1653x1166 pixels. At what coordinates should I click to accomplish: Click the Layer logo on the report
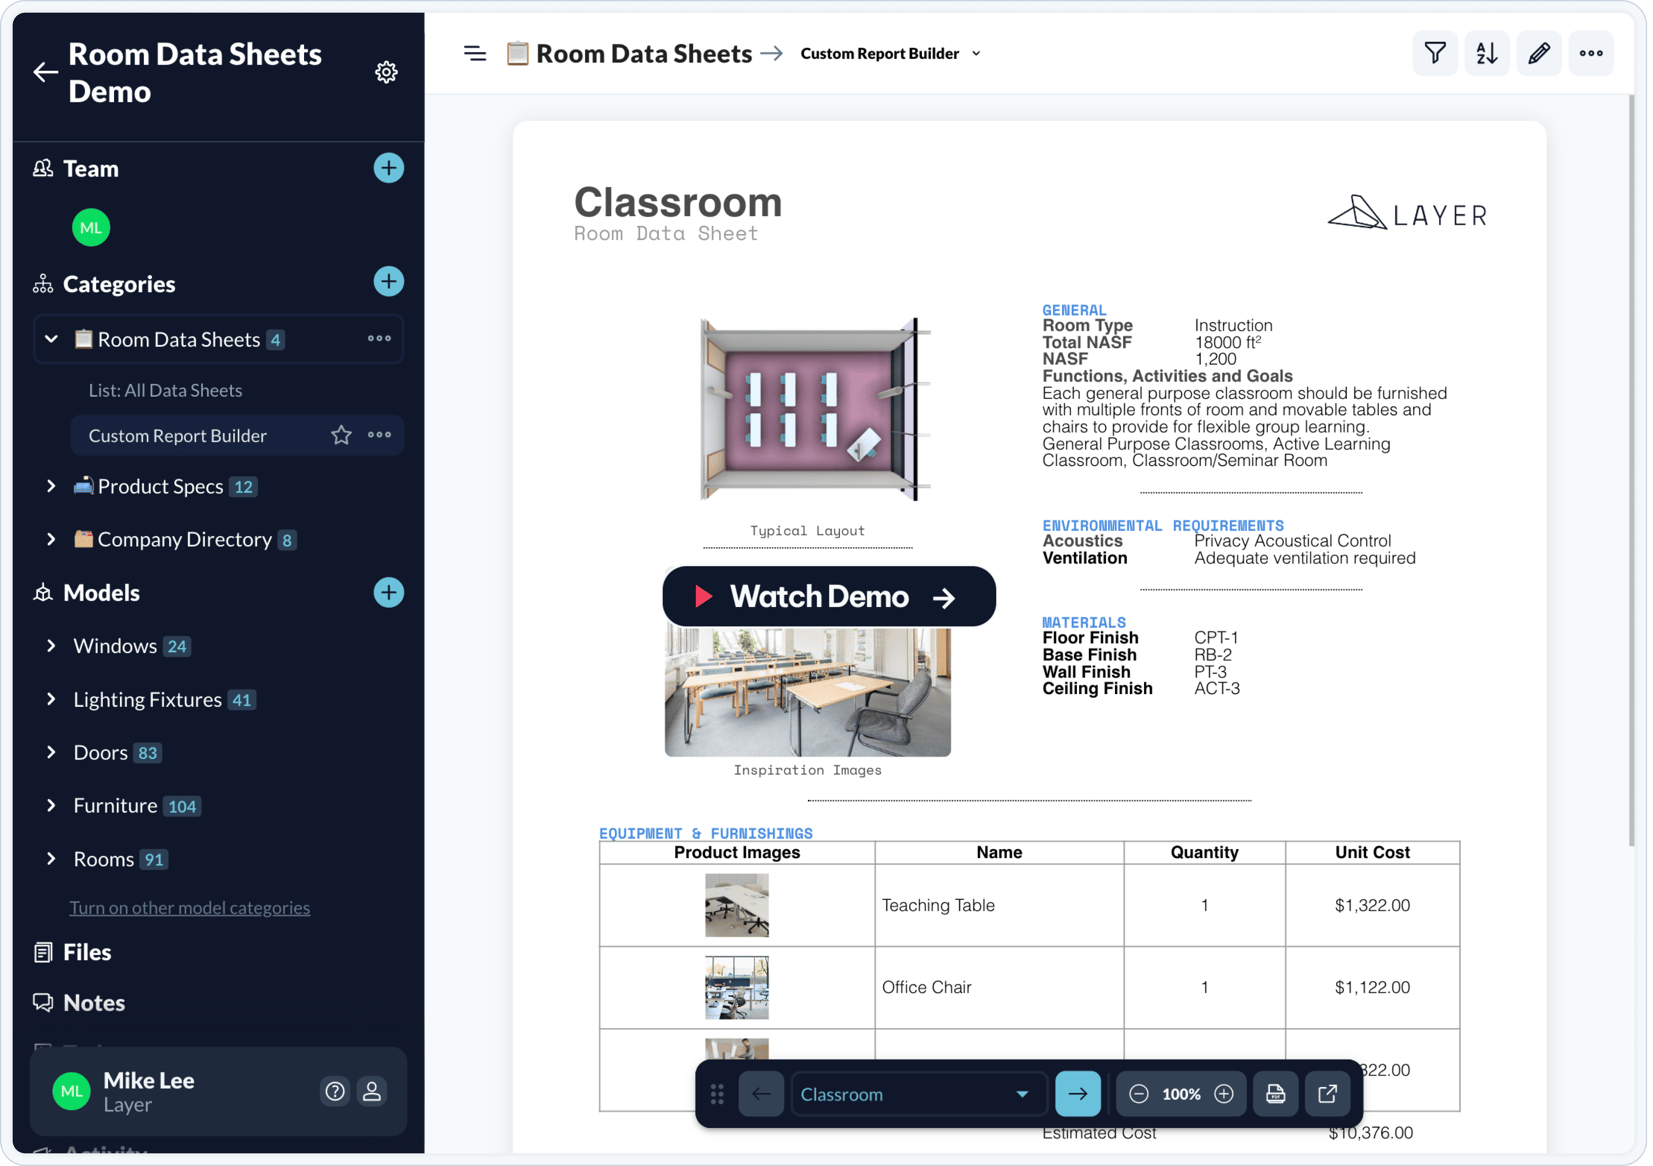point(1407,213)
